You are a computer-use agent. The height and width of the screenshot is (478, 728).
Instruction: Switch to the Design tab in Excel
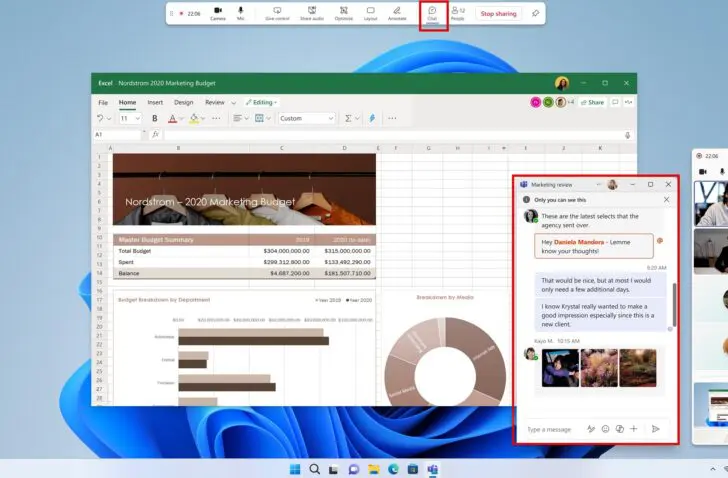pos(183,103)
